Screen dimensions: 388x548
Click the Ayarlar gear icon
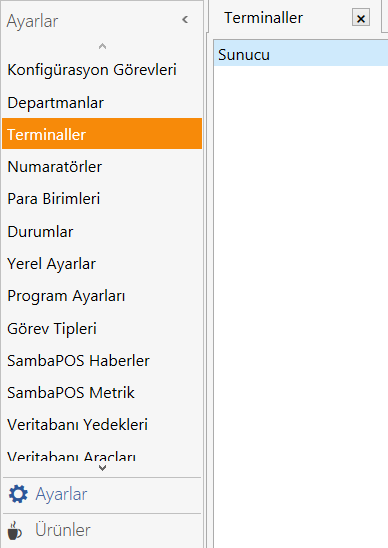(x=18, y=494)
